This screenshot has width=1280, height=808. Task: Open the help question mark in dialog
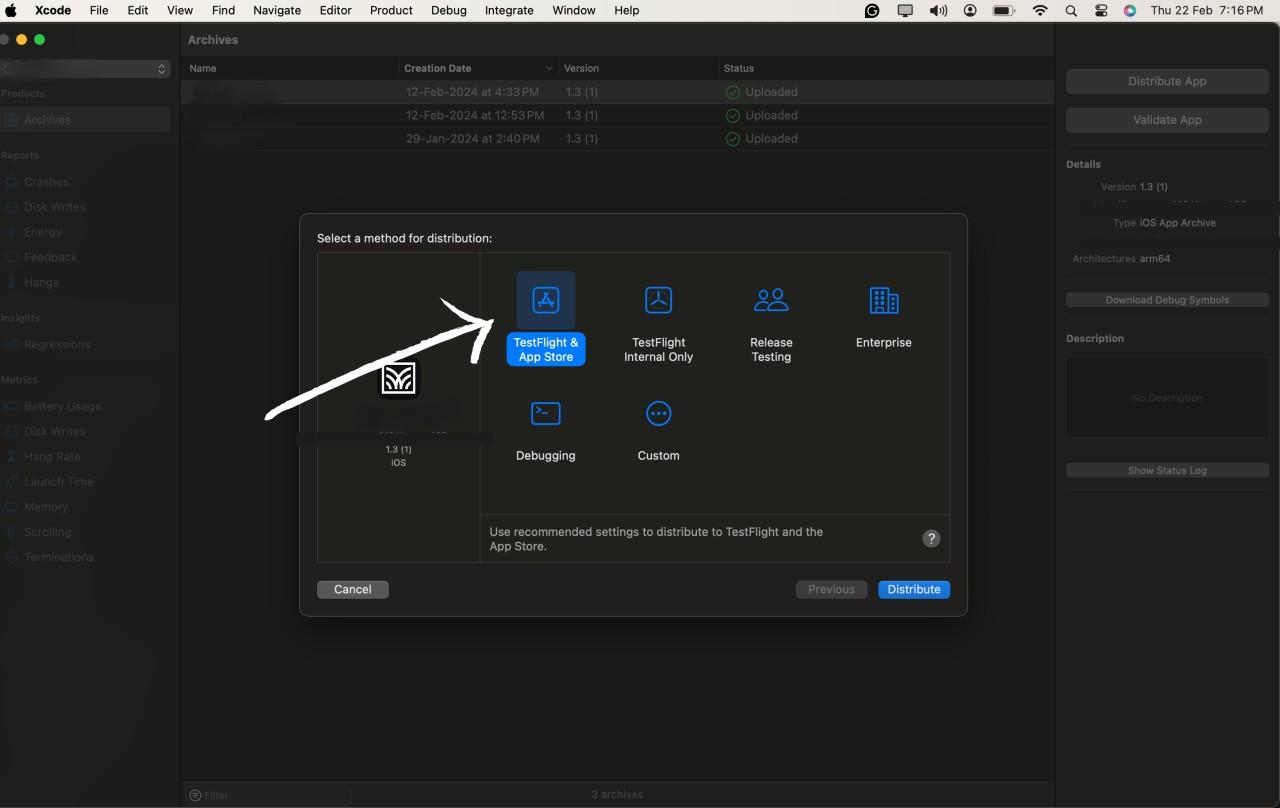pyautogui.click(x=931, y=538)
